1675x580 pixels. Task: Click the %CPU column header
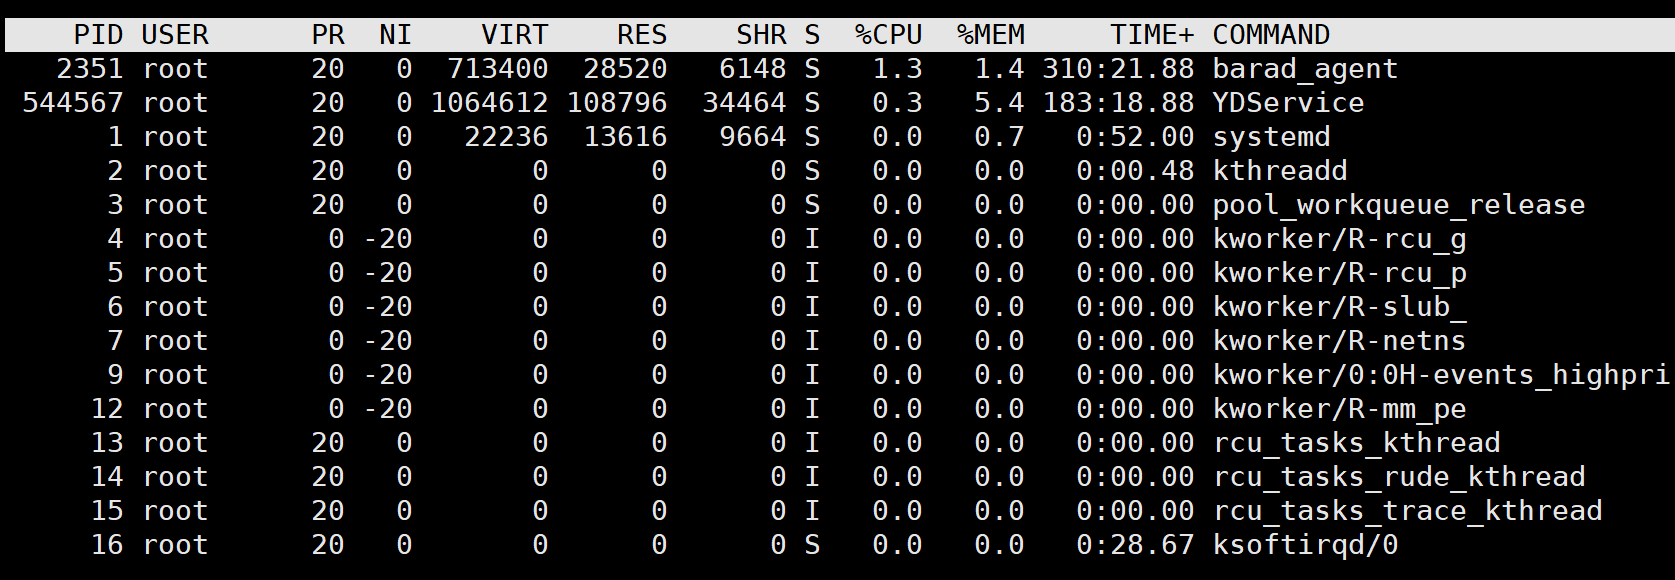[889, 35]
